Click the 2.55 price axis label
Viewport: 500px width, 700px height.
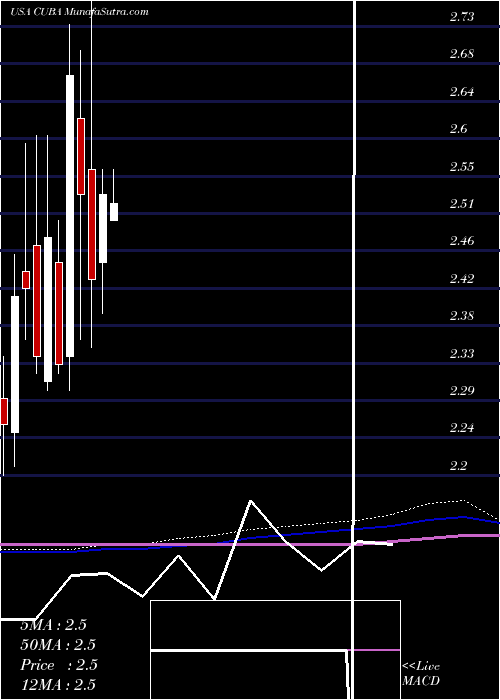pyautogui.click(x=462, y=167)
